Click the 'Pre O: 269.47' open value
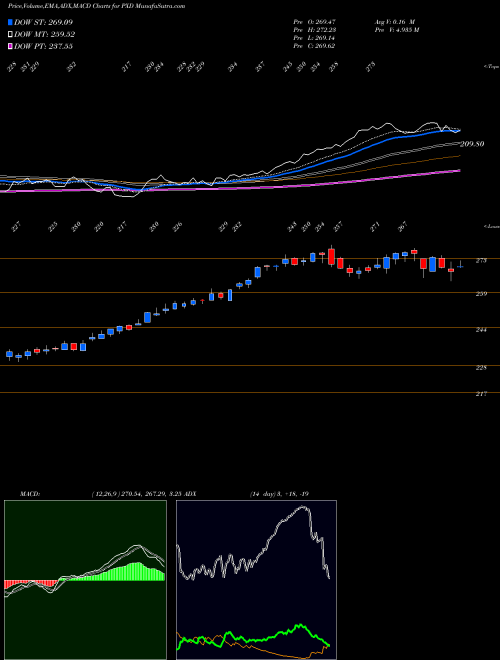The image size is (500, 660). (x=314, y=21)
